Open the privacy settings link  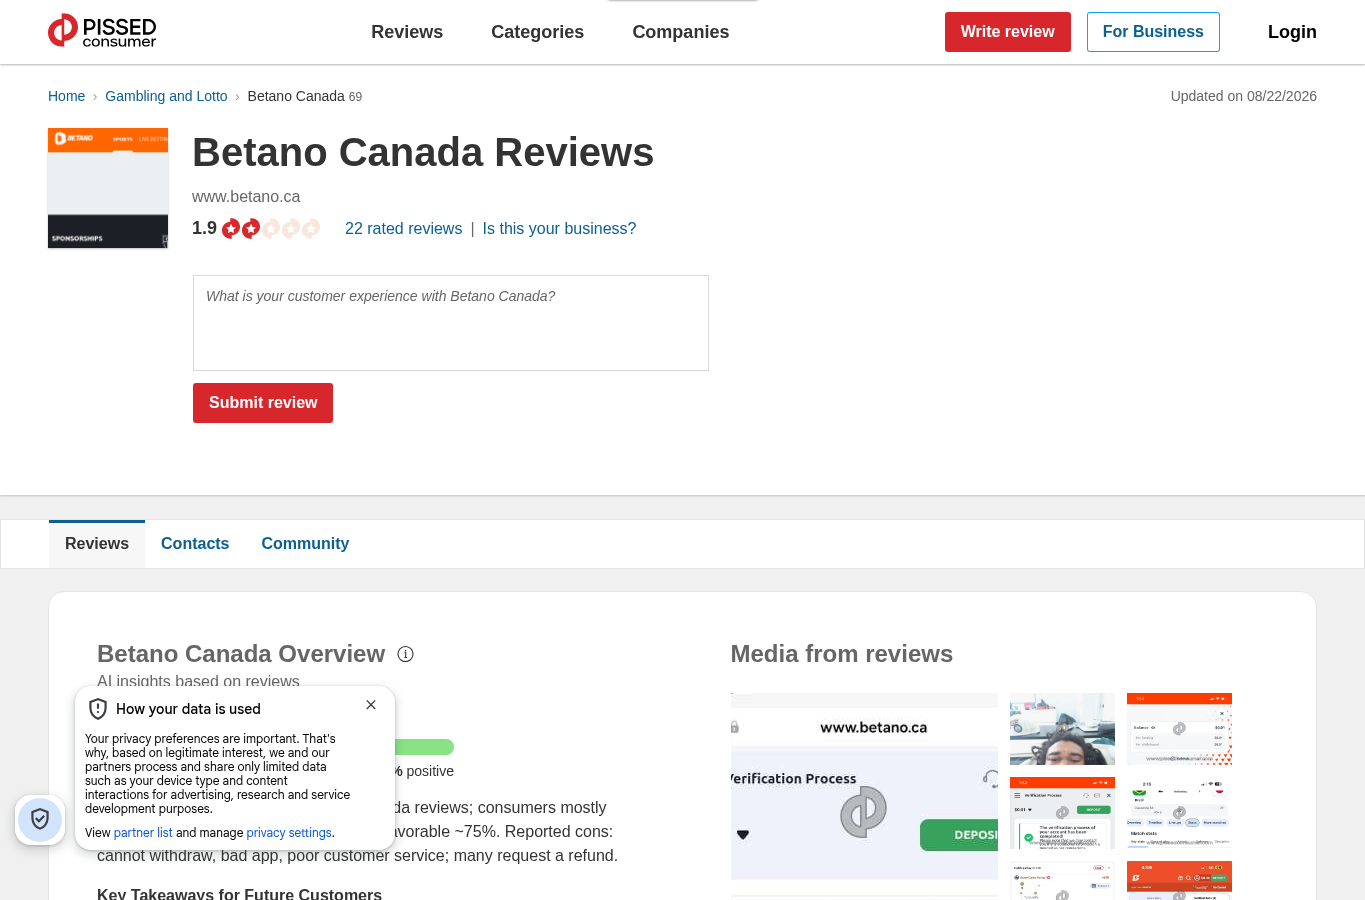click(x=289, y=833)
